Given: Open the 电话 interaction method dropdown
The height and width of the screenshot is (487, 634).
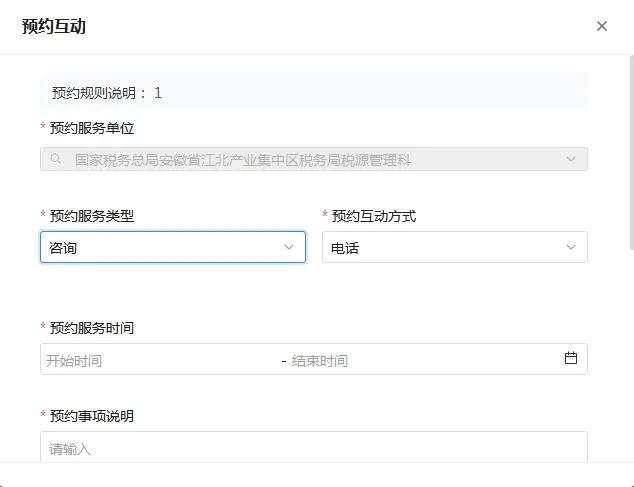Looking at the screenshot, I should pos(455,247).
